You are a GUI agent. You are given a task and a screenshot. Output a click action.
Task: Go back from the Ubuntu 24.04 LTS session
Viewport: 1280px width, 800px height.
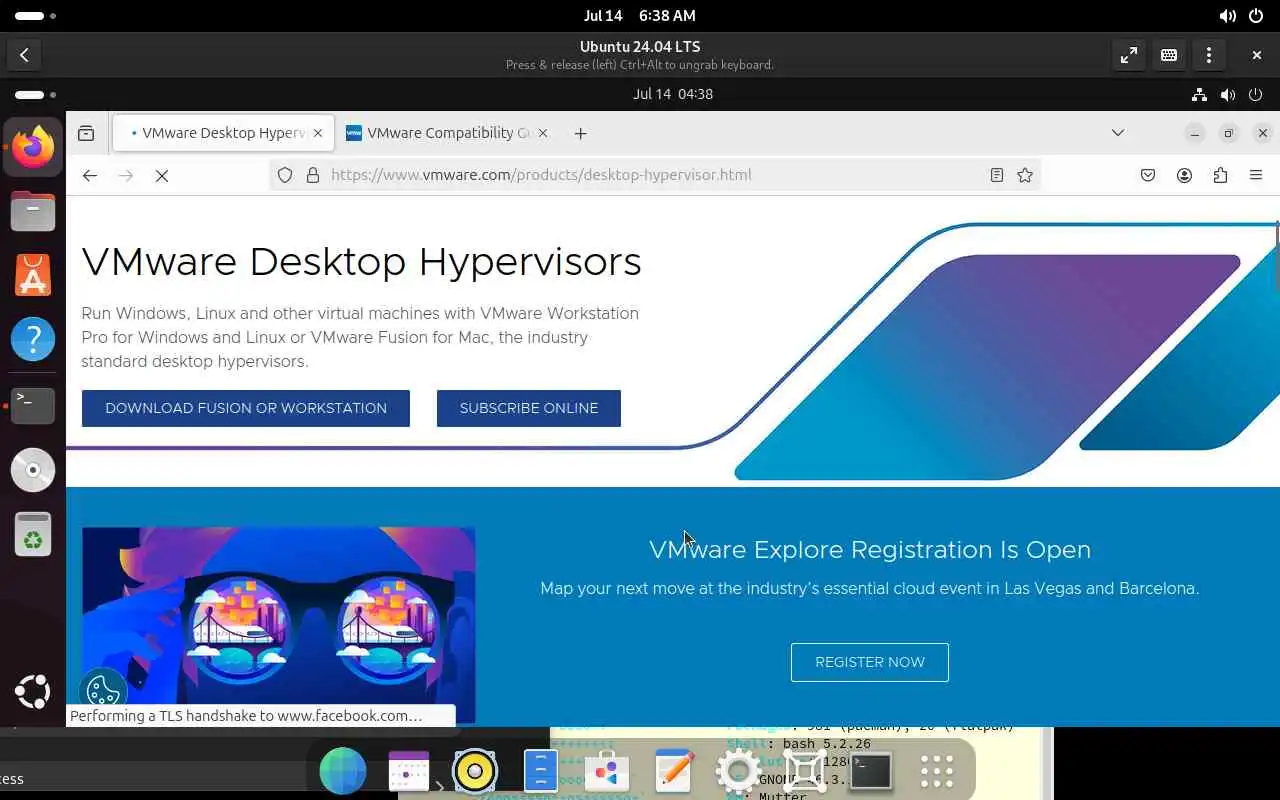tap(24, 55)
